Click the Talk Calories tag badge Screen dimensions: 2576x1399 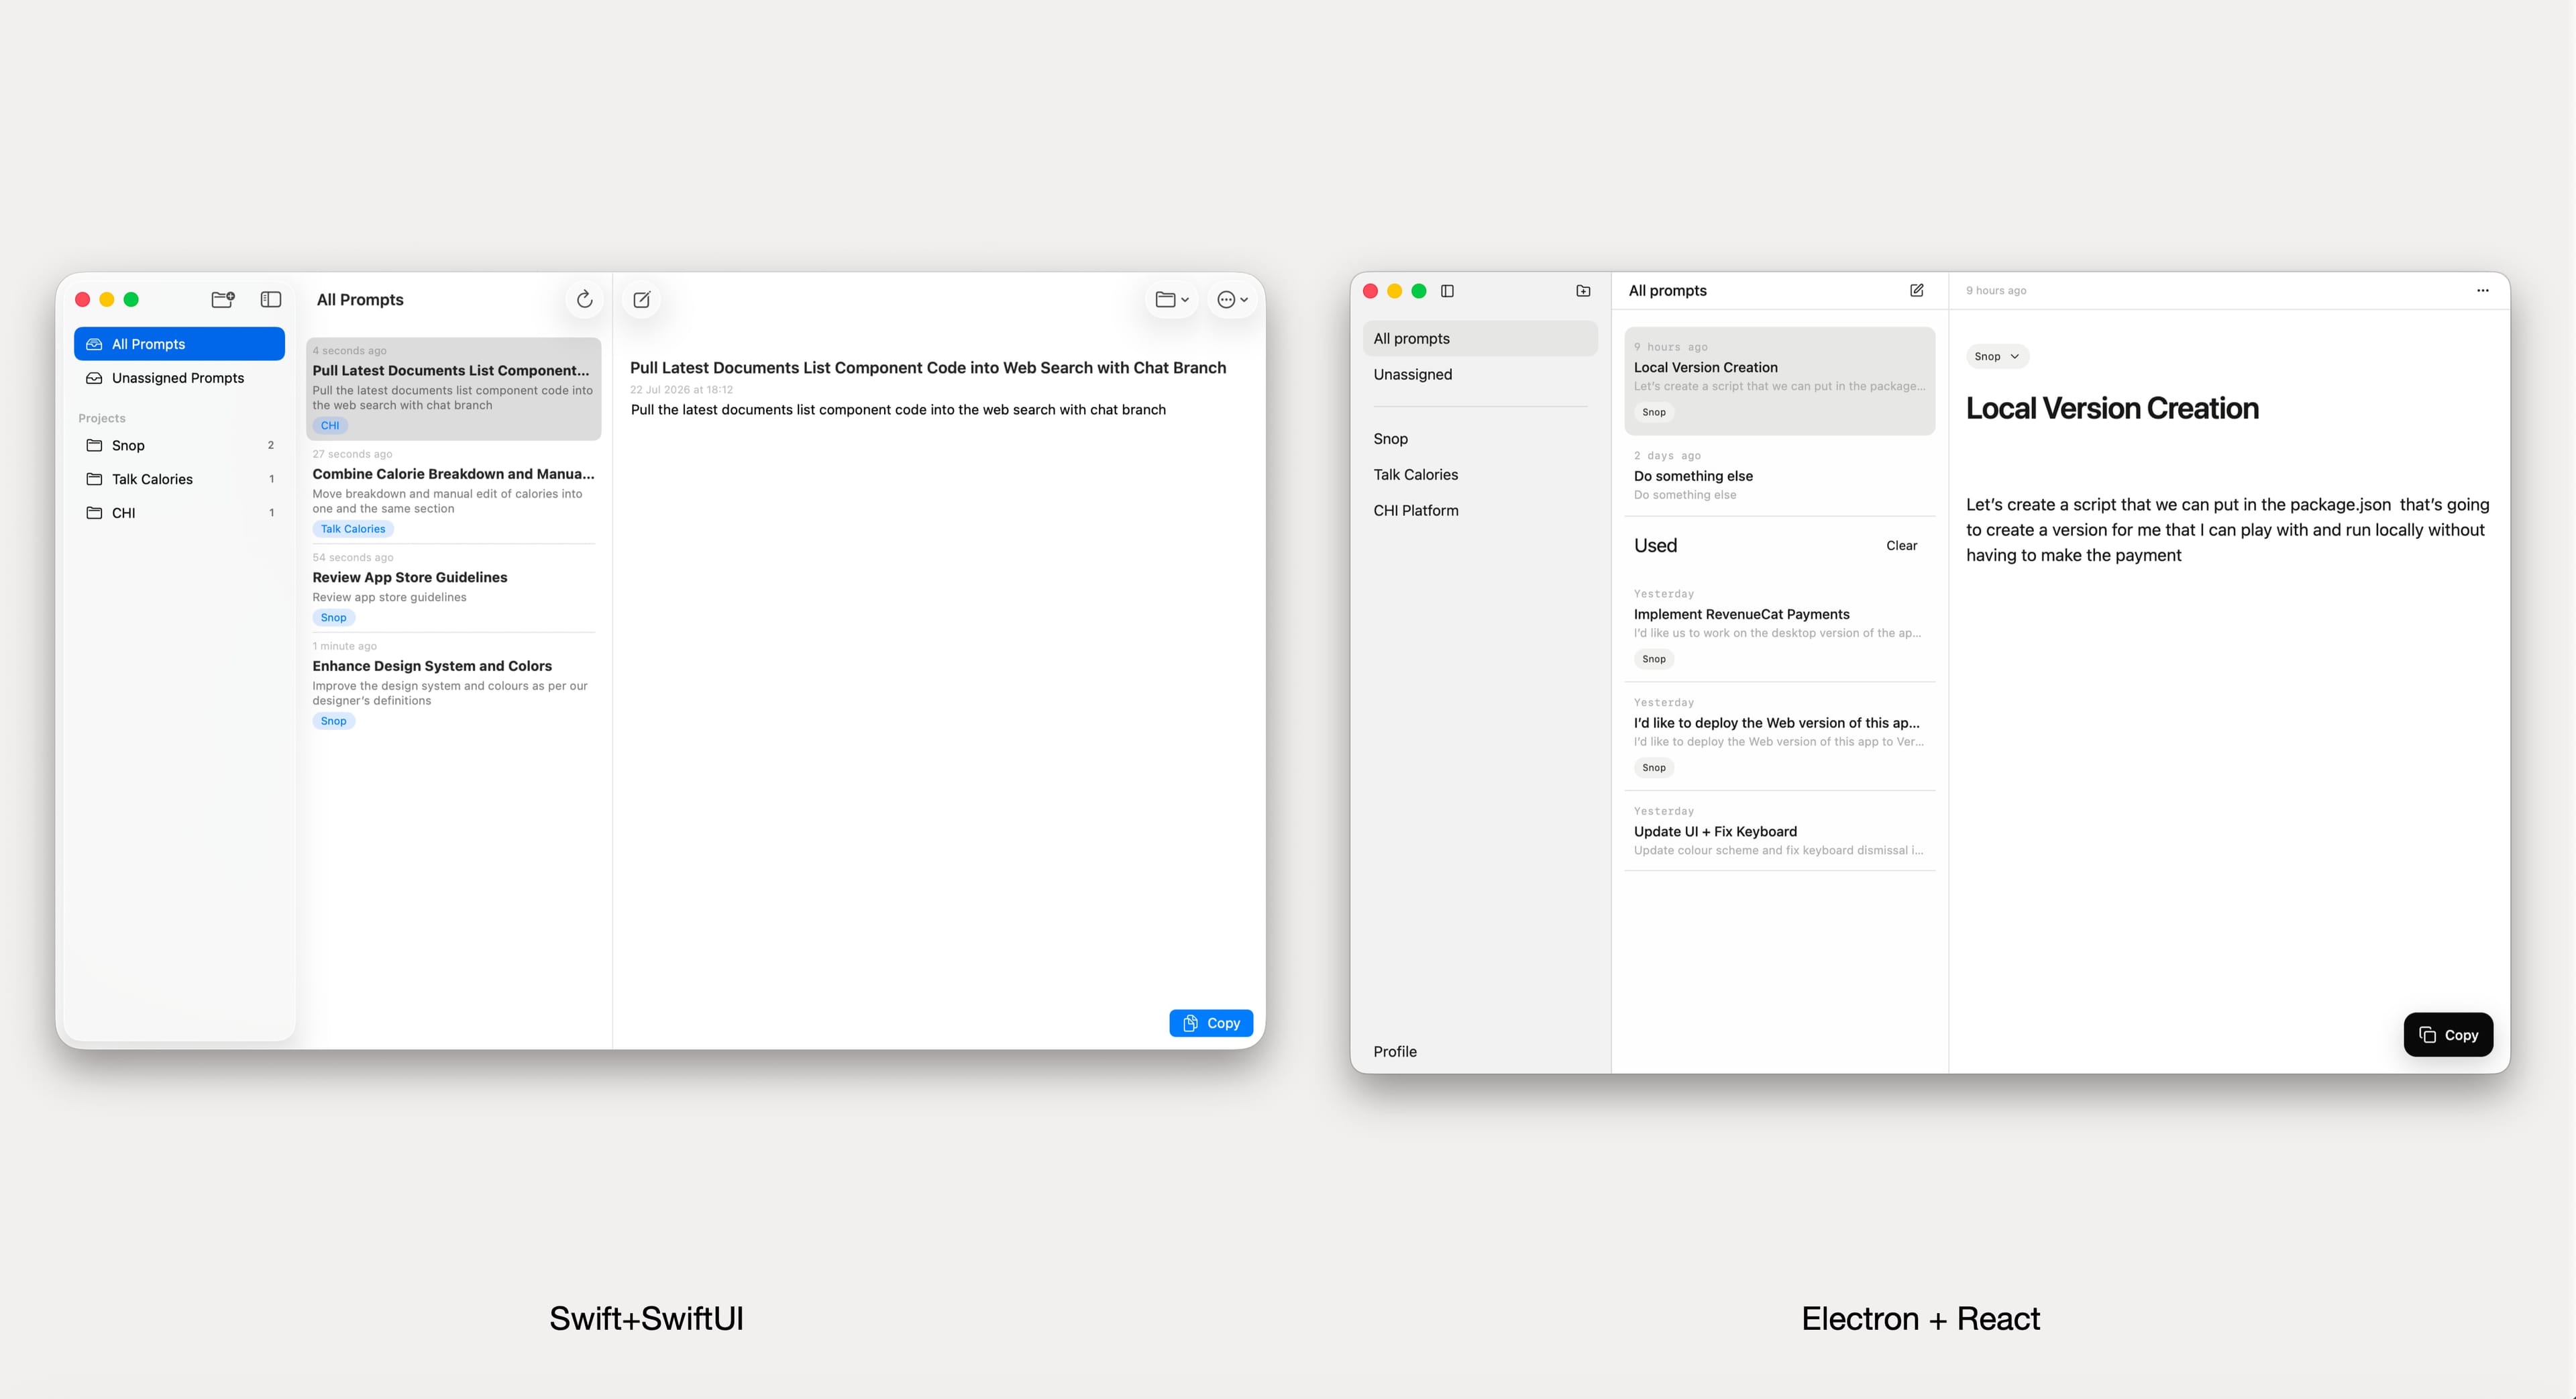[353, 529]
